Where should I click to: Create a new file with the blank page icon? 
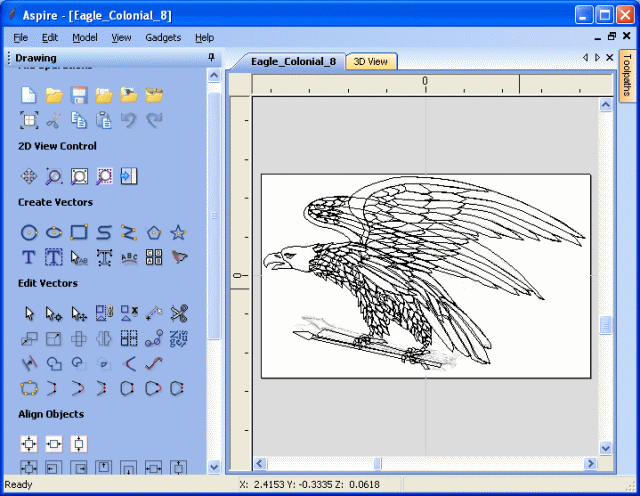(29, 95)
